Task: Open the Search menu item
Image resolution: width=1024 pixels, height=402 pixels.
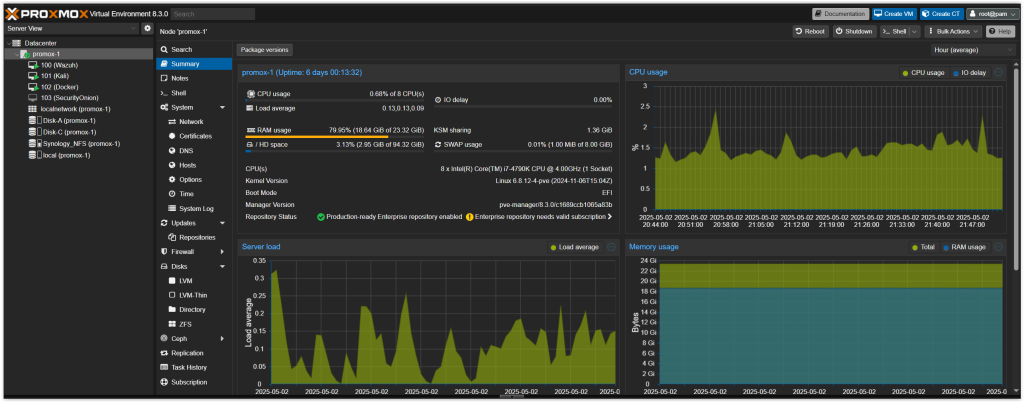Action: (x=194, y=50)
